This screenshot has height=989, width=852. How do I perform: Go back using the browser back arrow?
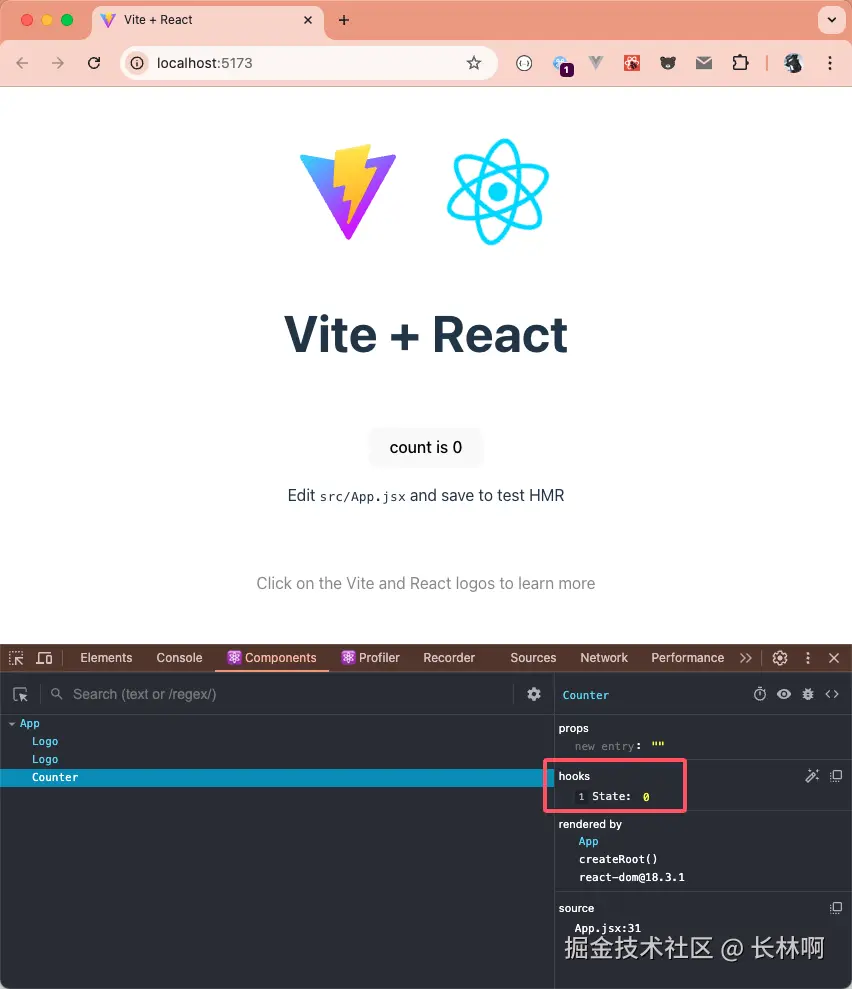click(22, 63)
